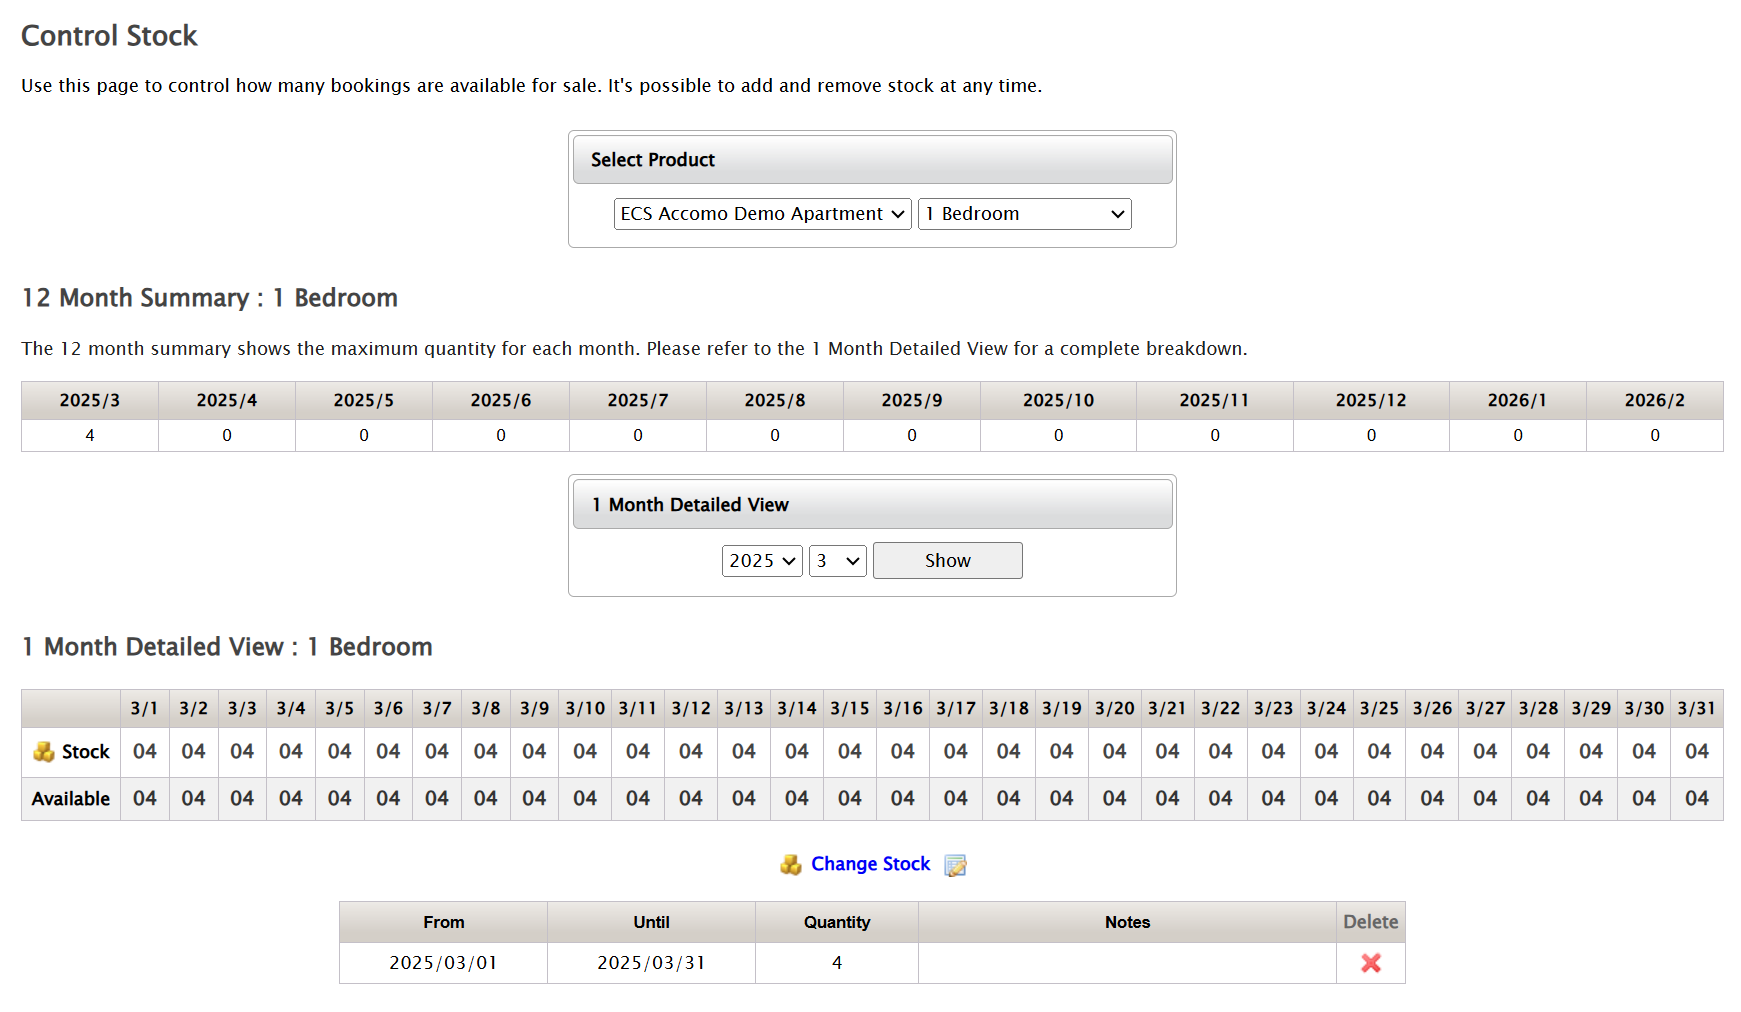
Task: Click the stock value under 3/15
Action: pos(849,751)
